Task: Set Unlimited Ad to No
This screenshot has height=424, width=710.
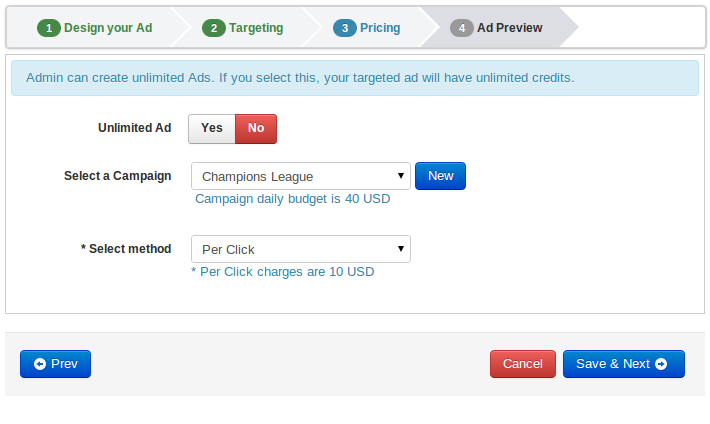Action: [x=256, y=128]
